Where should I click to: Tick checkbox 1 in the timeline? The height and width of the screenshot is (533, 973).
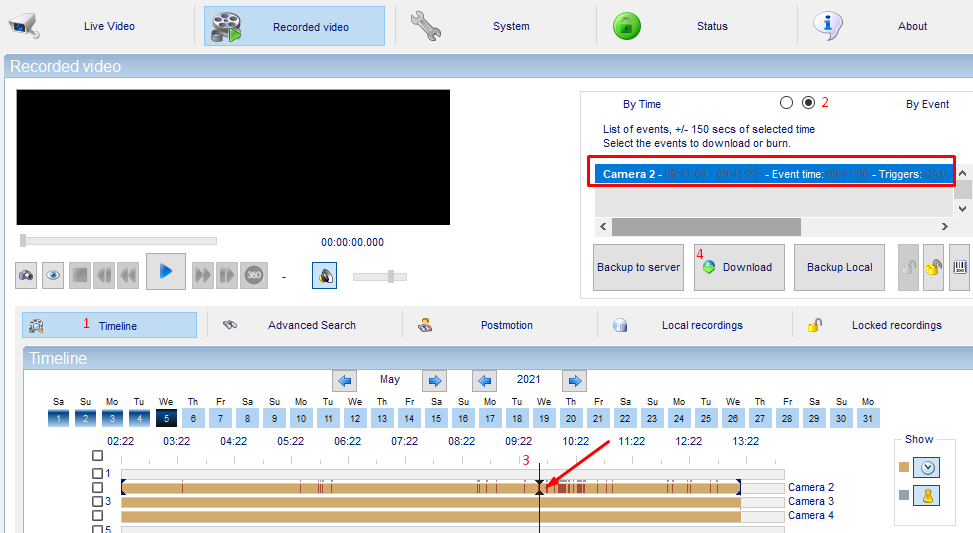click(x=97, y=473)
